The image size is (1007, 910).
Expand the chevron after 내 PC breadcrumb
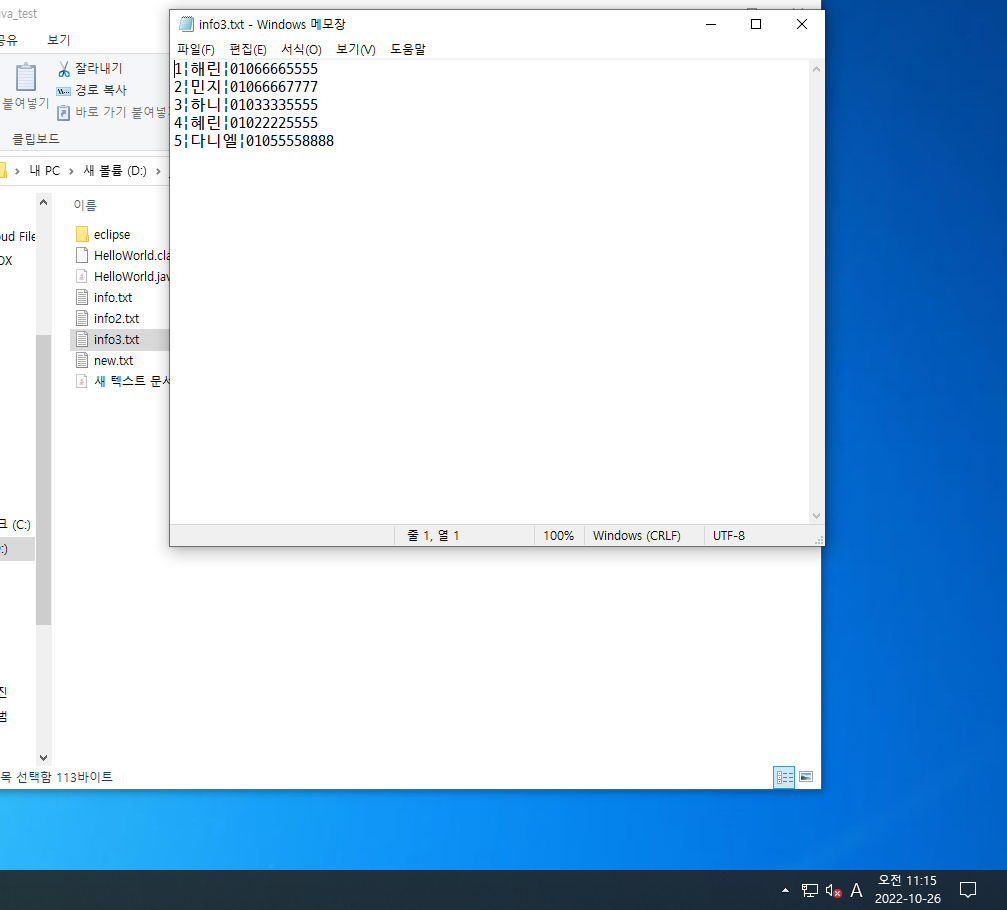click(71, 171)
